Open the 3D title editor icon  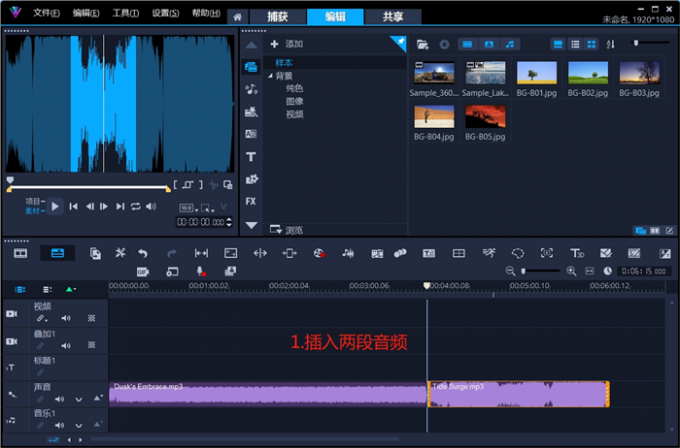click(577, 253)
